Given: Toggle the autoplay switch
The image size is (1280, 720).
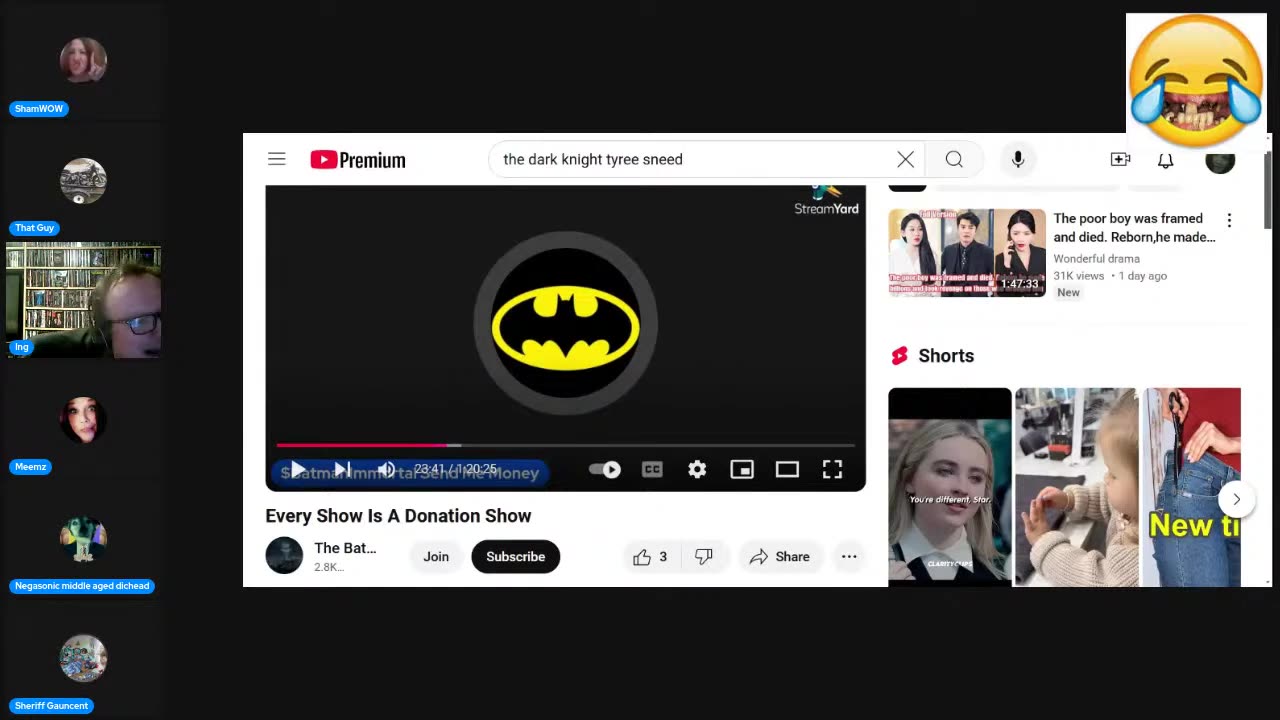Looking at the screenshot, I should (x=605, y=469).
